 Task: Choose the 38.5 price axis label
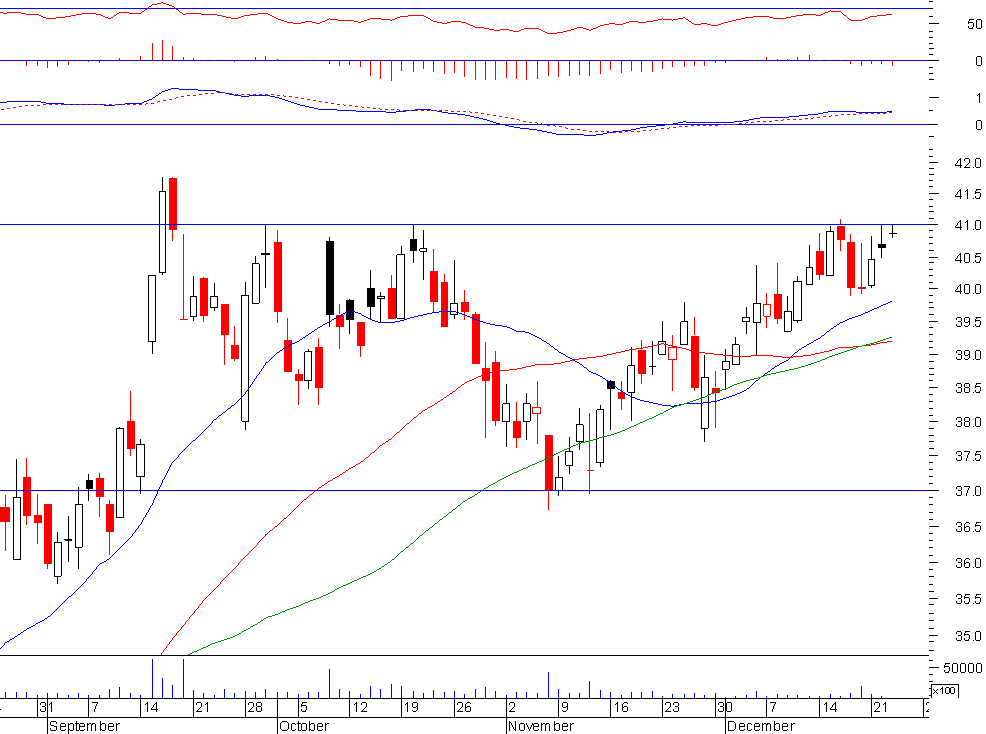(x=968, y=388)
